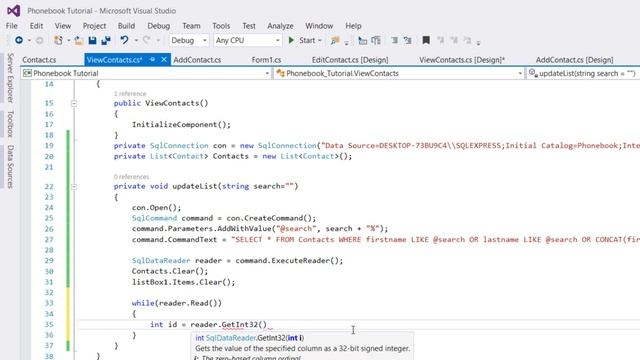This screenshot has width=640, height=360.
Task: Switch to the AddContact.cs tab
Action: 197,60
